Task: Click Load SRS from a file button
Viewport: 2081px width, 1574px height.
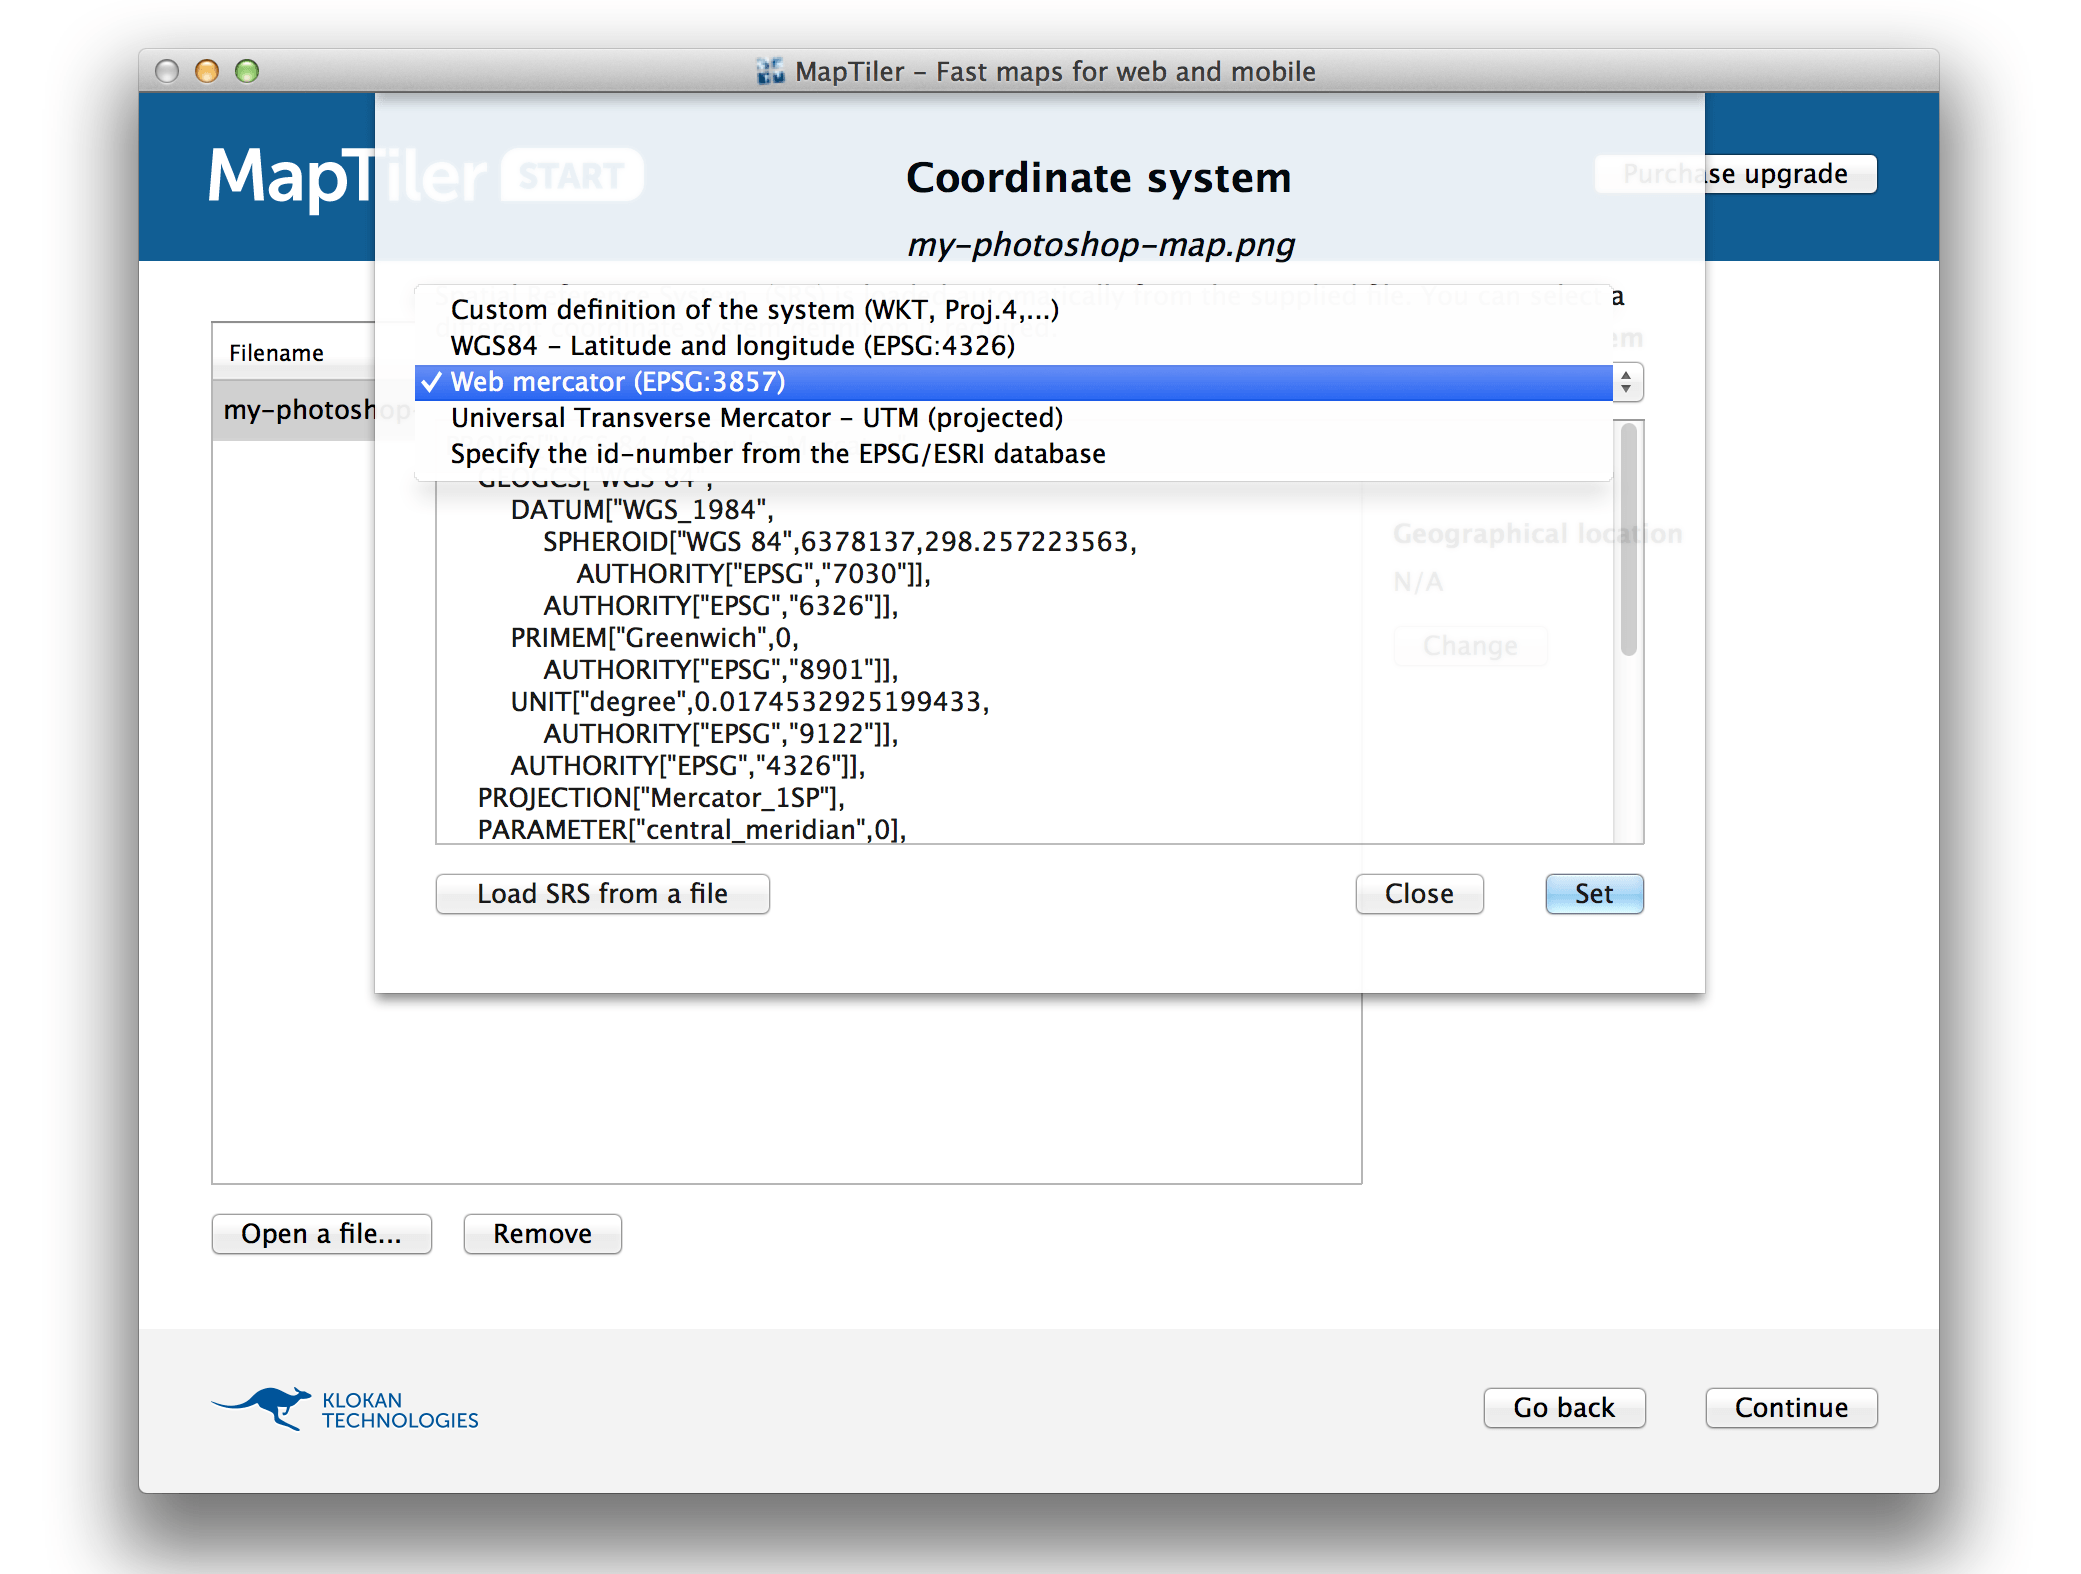Action: pyautogui.click(x=602, y=894)
